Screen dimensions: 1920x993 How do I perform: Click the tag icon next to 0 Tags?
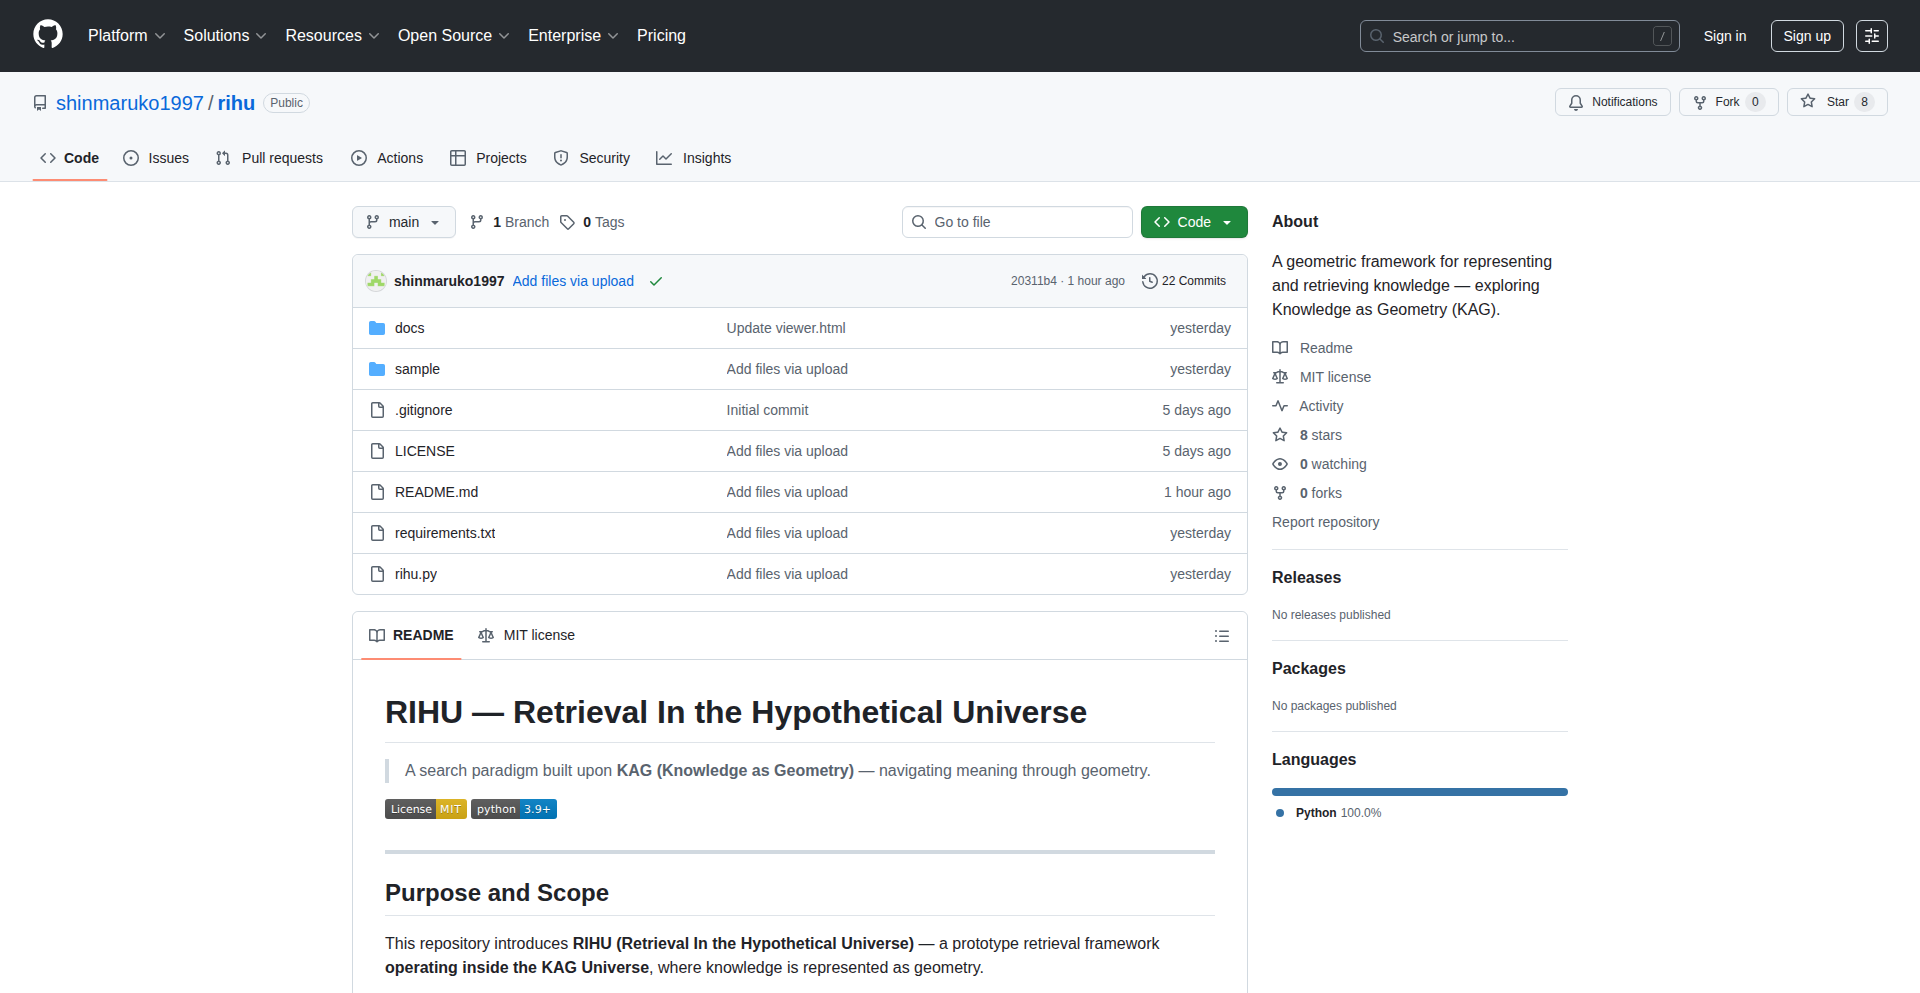567,222
